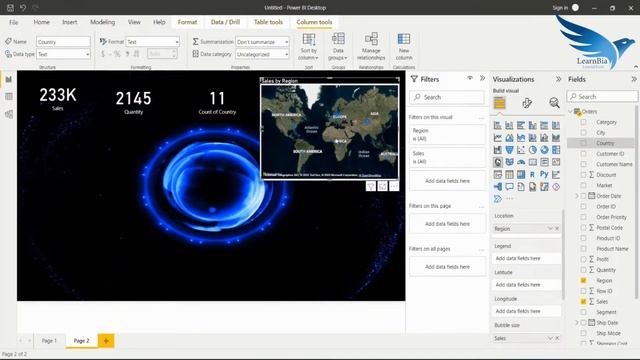Uncheck the Sales field checkbox
This screenshot has height=360, width=640.
[x=583, y=302]
